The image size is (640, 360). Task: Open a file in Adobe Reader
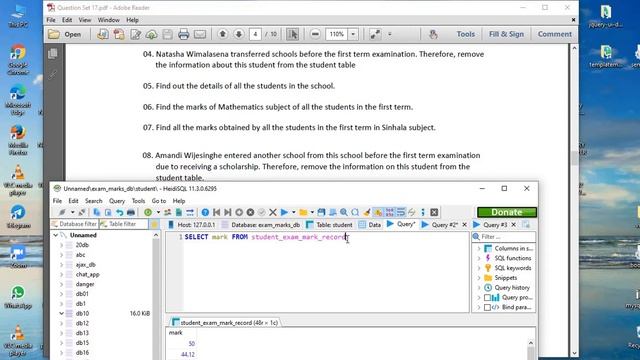coord(64,34)
